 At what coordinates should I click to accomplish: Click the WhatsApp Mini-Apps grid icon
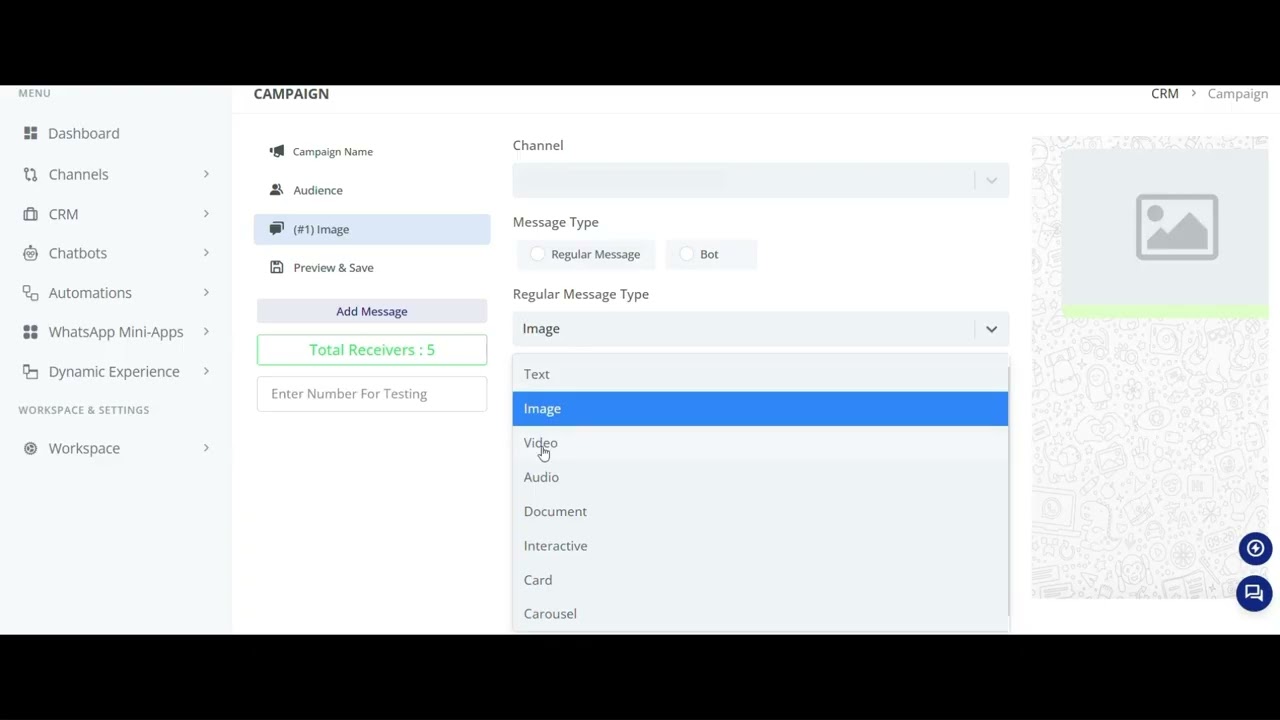[30, 332]
